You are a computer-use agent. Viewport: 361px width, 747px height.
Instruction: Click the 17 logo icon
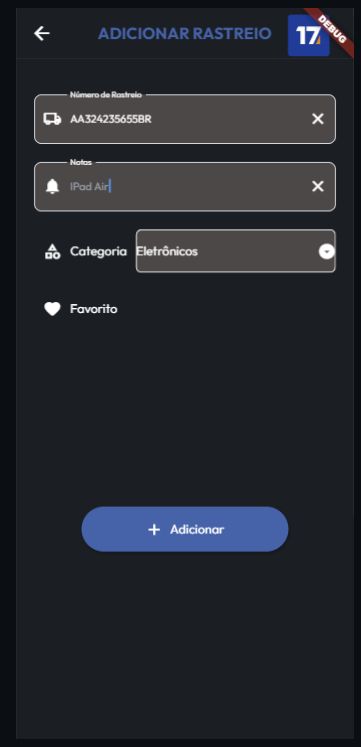309,35
